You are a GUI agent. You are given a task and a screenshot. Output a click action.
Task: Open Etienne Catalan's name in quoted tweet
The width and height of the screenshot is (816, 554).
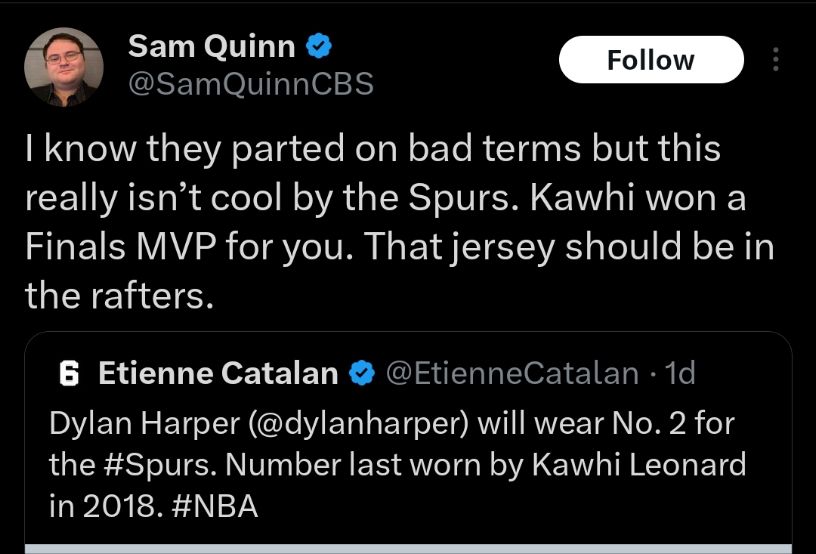[x=218, y=374]
